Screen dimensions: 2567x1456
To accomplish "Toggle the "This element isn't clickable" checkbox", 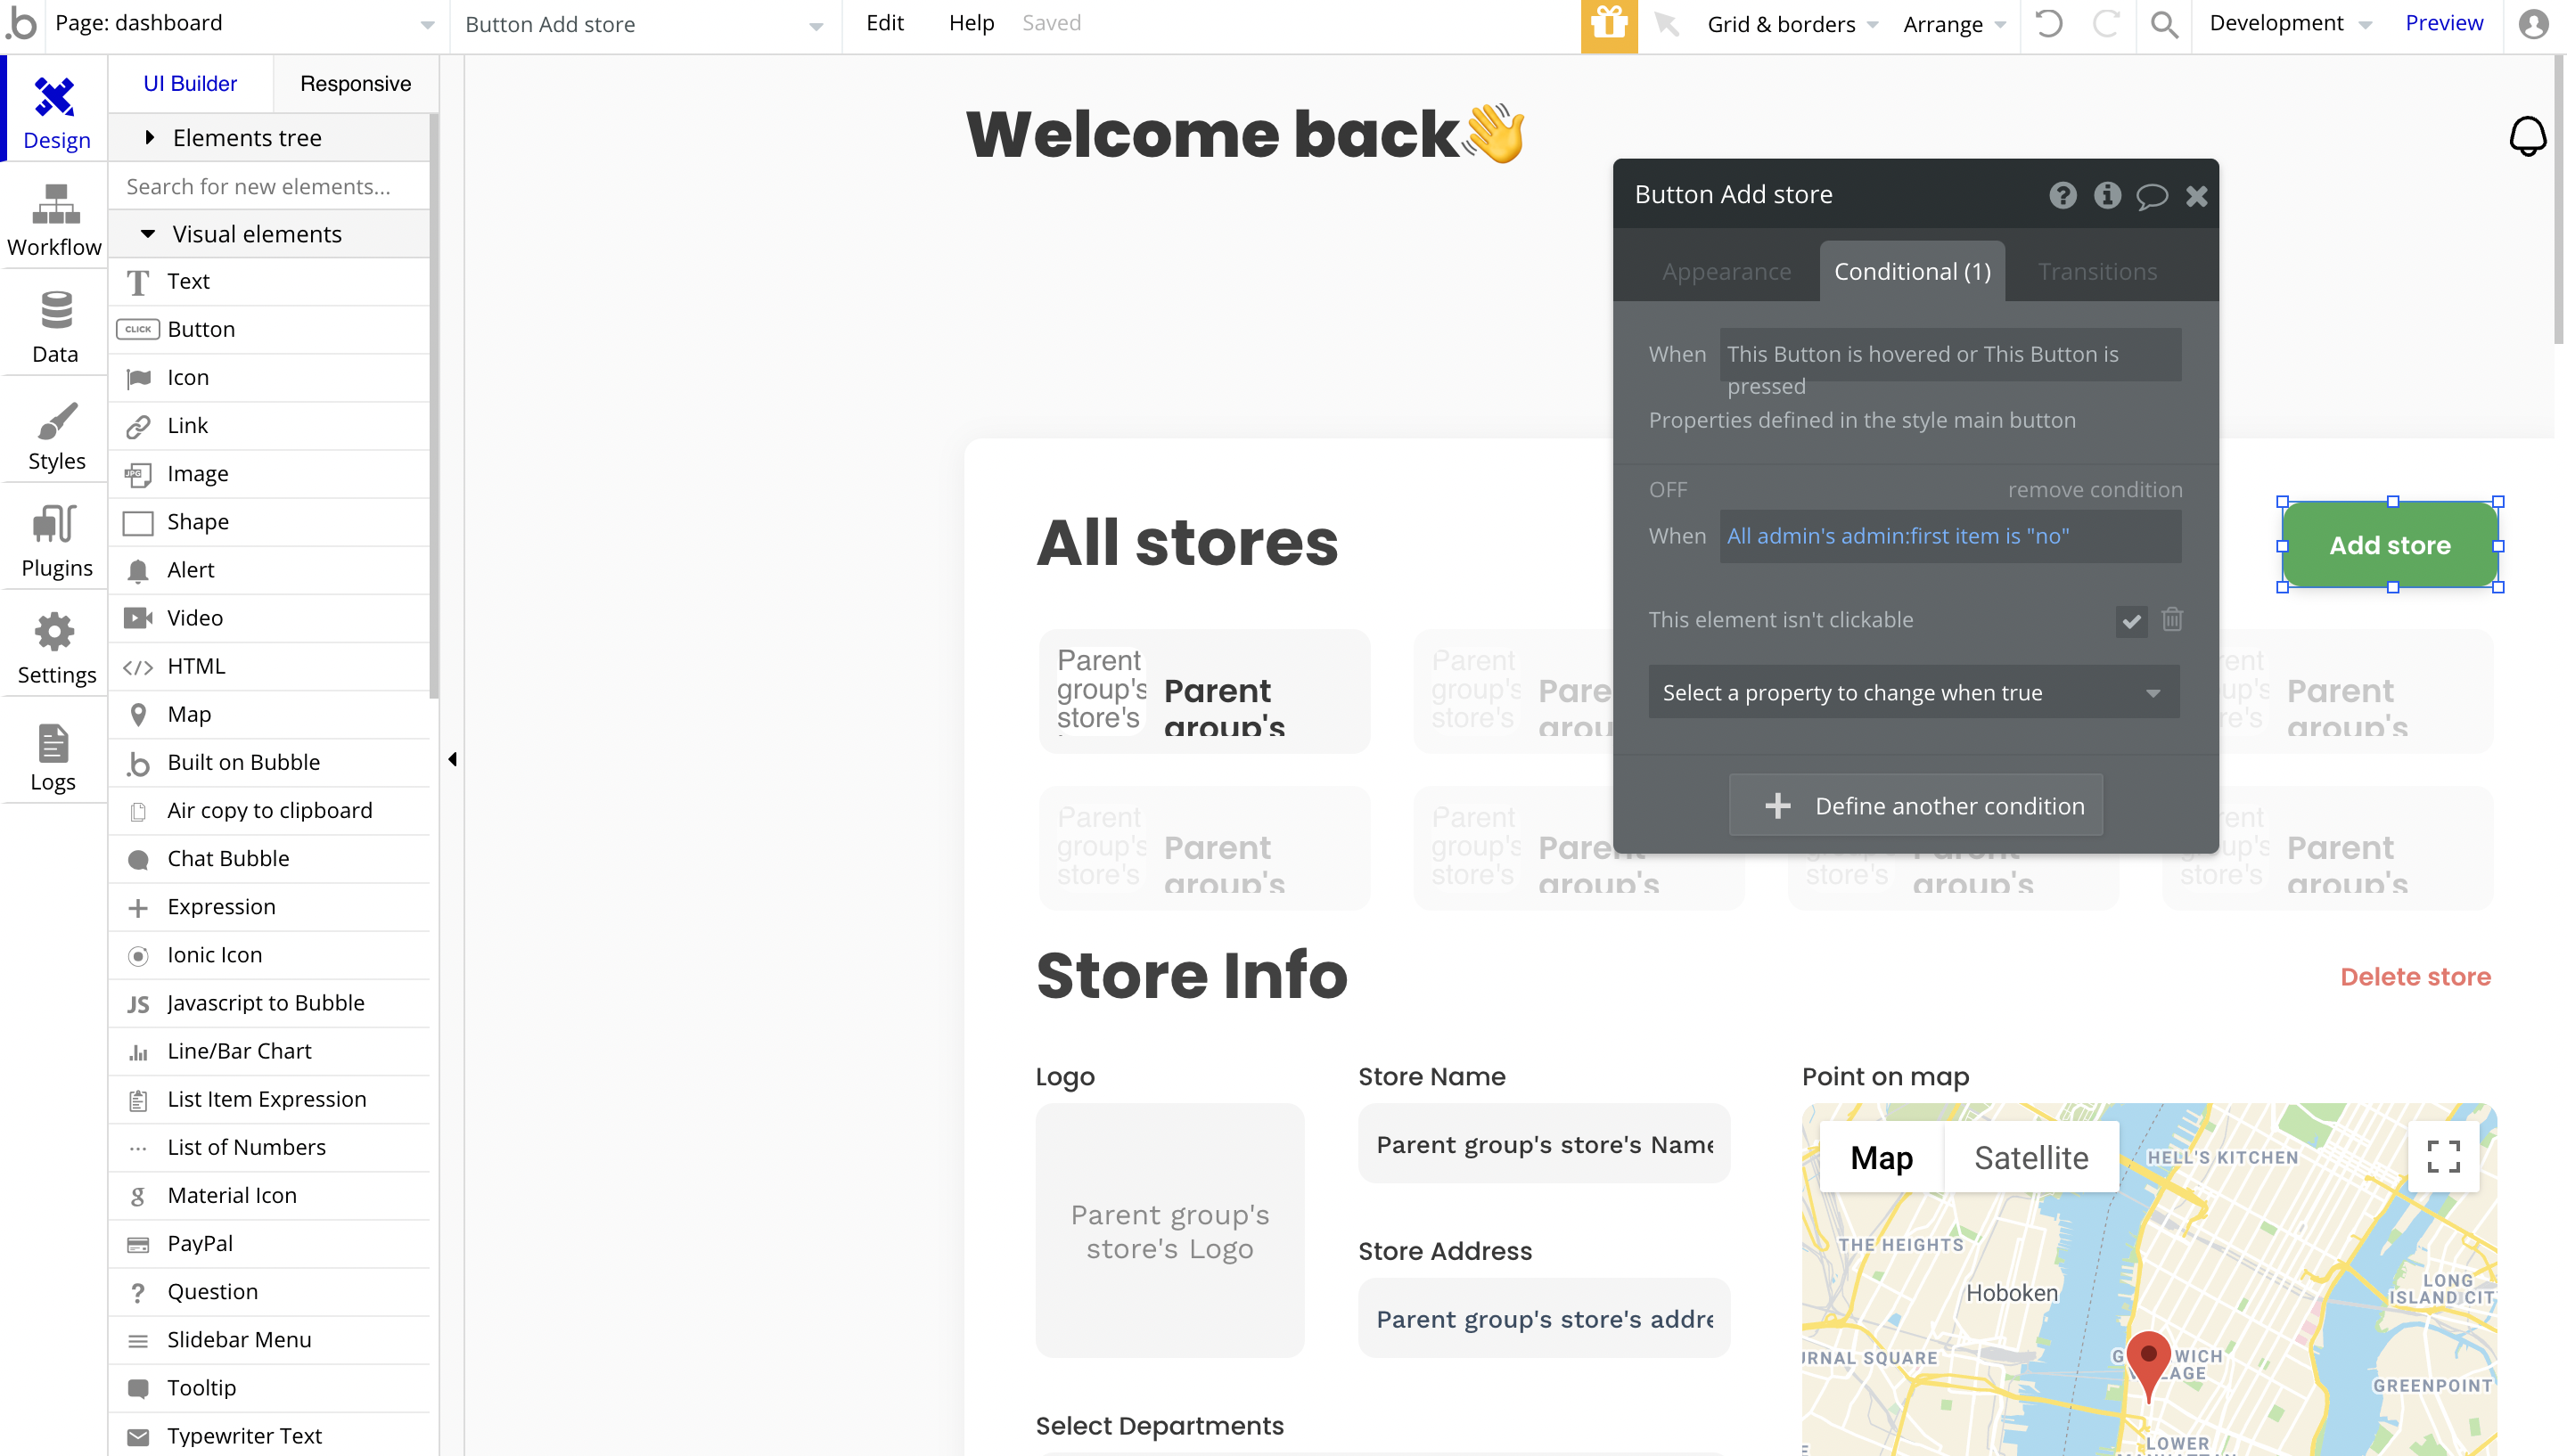I will point(2131,621).
